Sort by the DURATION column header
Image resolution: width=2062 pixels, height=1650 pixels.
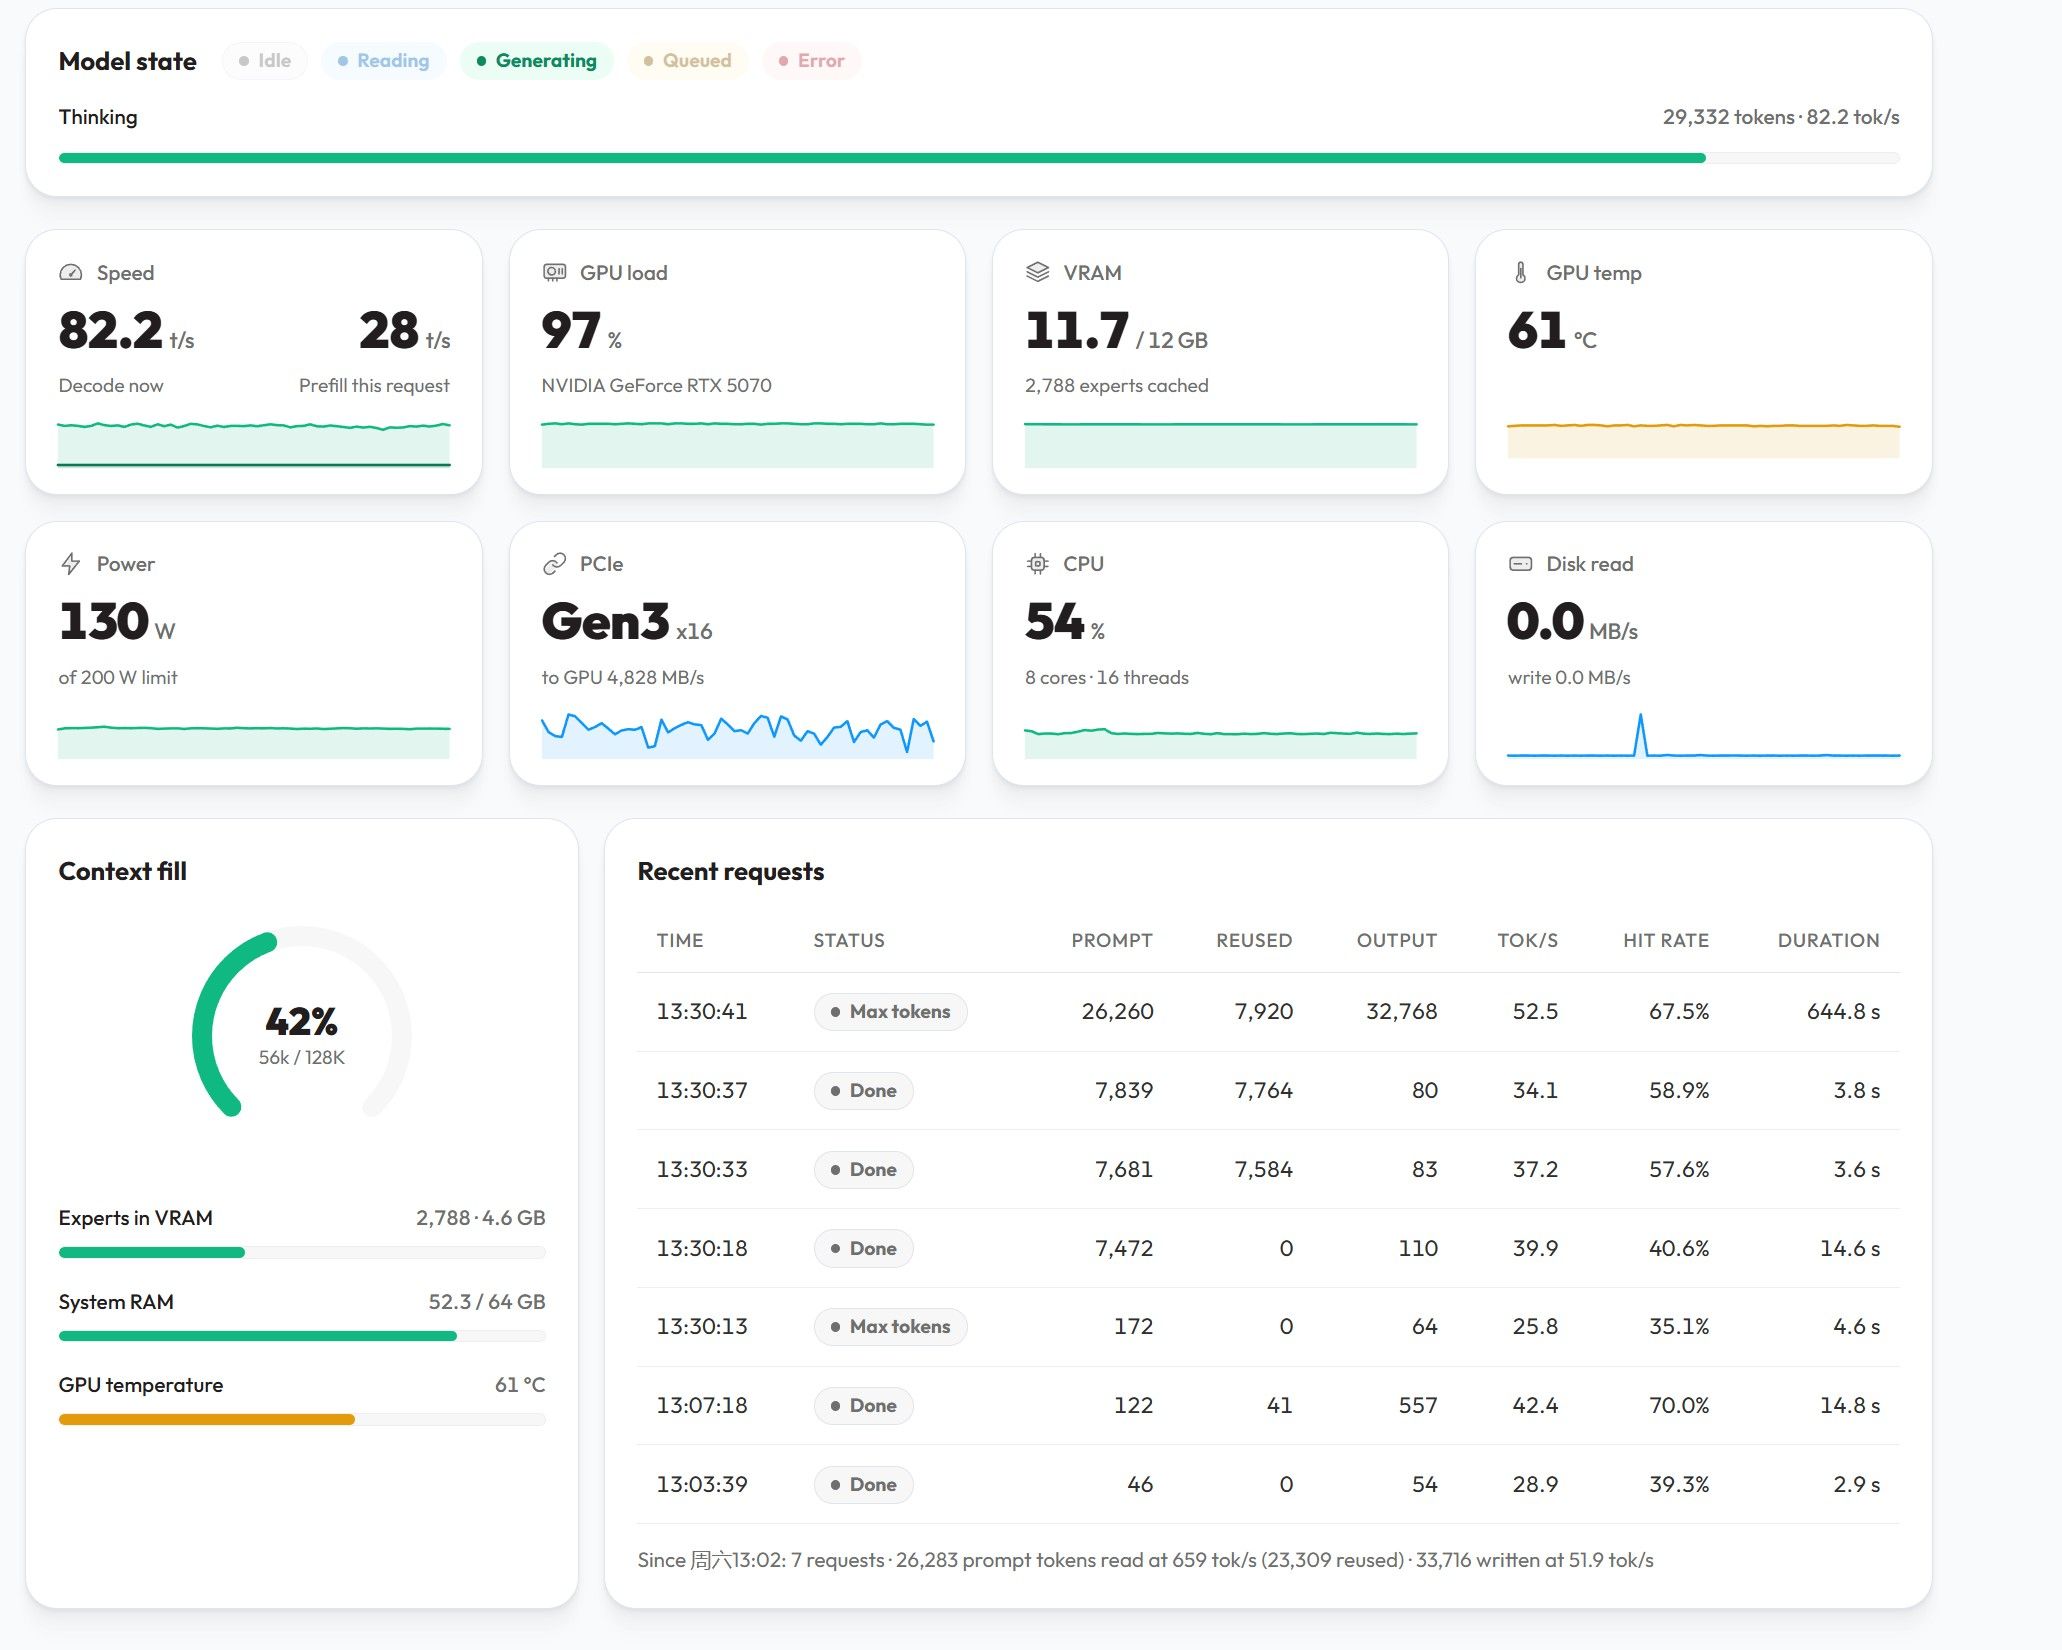click(x=1829, y=940)
